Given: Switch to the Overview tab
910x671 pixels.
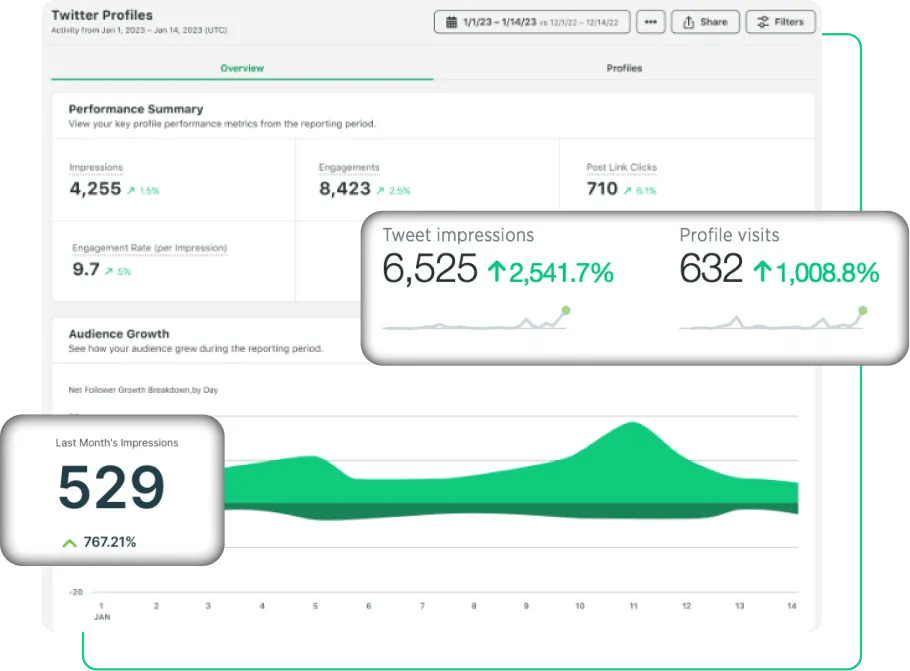Looking at the screenshot, I should tap(242, 68).
